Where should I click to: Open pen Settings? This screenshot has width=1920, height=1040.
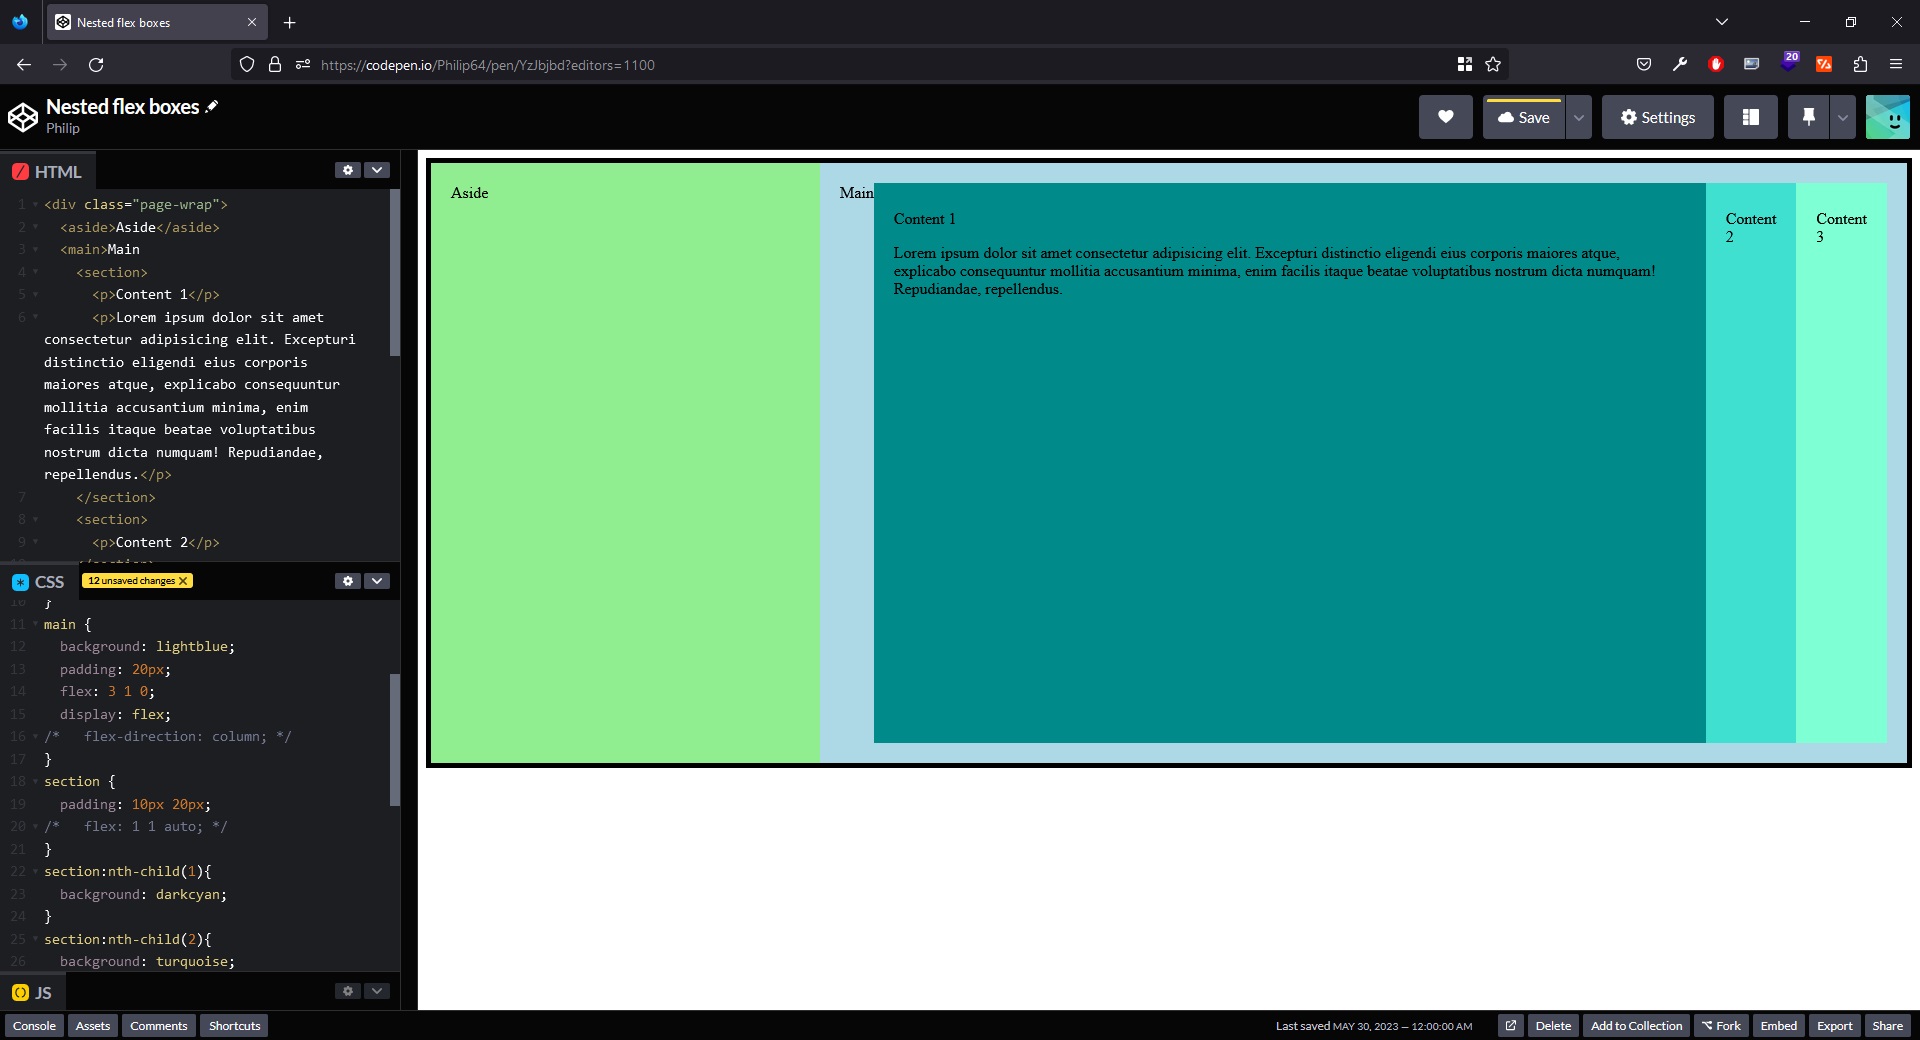coord(1657,117)
